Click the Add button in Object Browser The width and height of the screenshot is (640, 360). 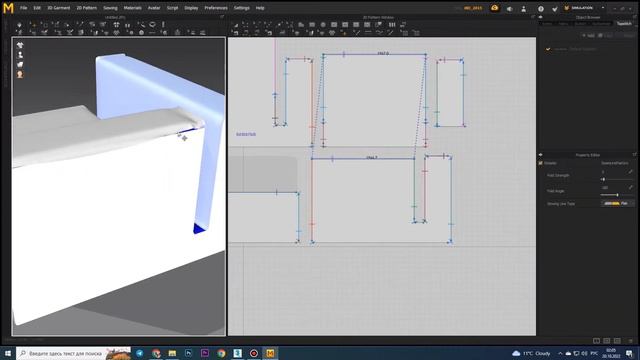(589, 36)
